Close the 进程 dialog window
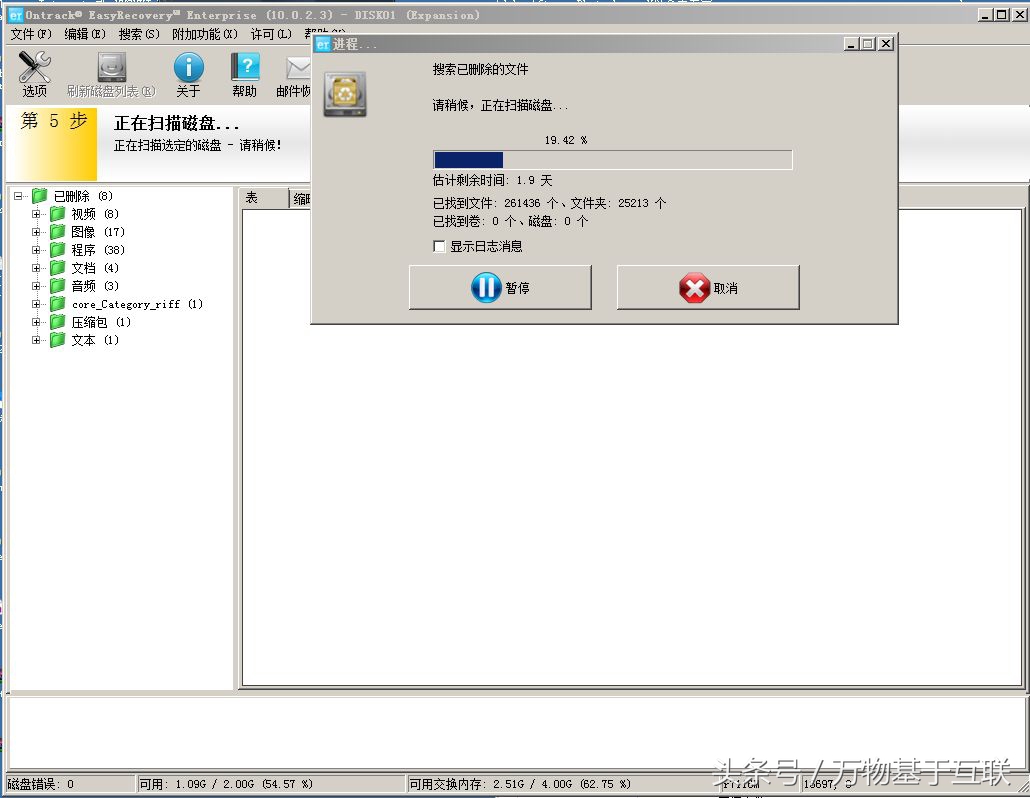 [885, 44]
